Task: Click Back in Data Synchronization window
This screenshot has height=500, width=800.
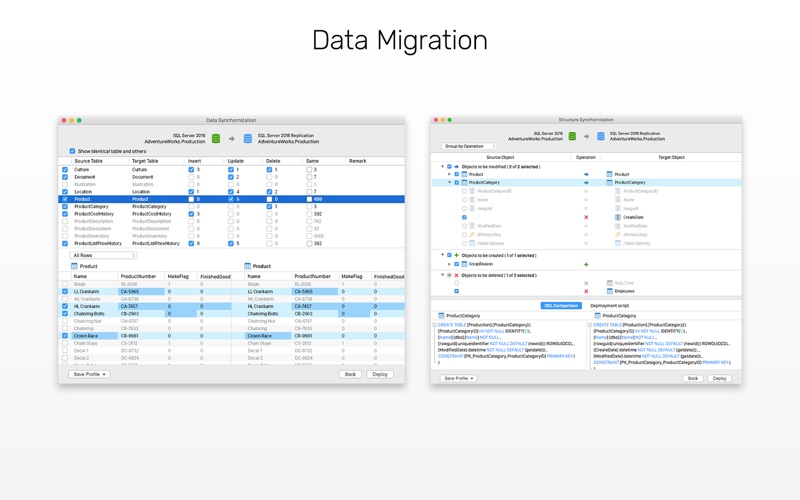Action: [351, 374]
